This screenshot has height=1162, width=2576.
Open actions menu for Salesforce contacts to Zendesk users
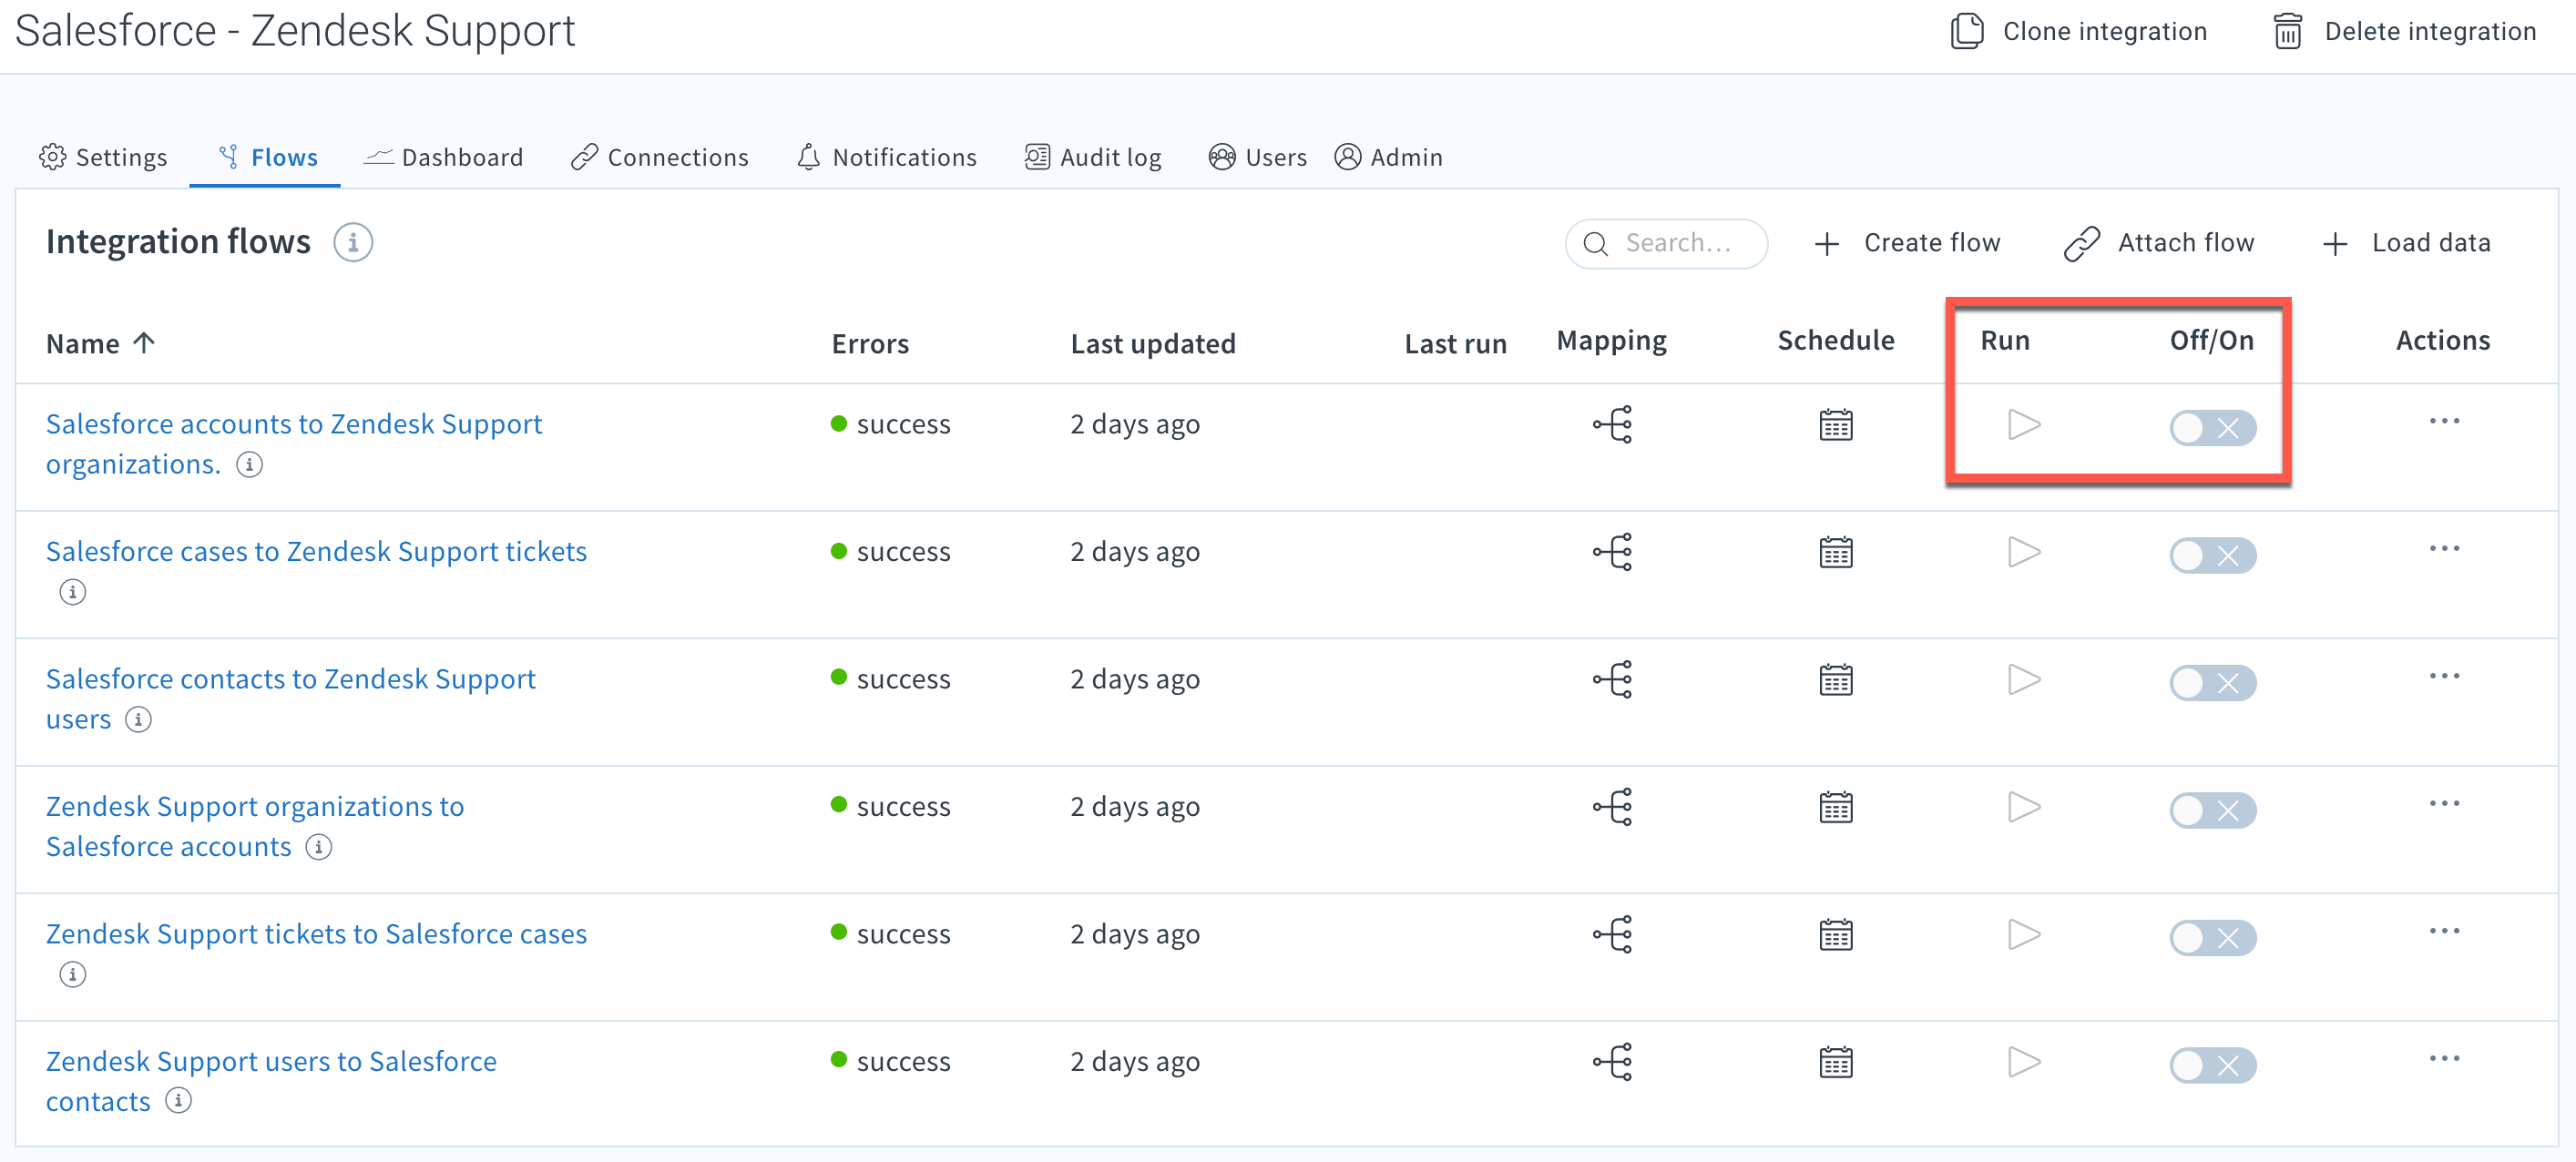click(x=2444, y=676)
